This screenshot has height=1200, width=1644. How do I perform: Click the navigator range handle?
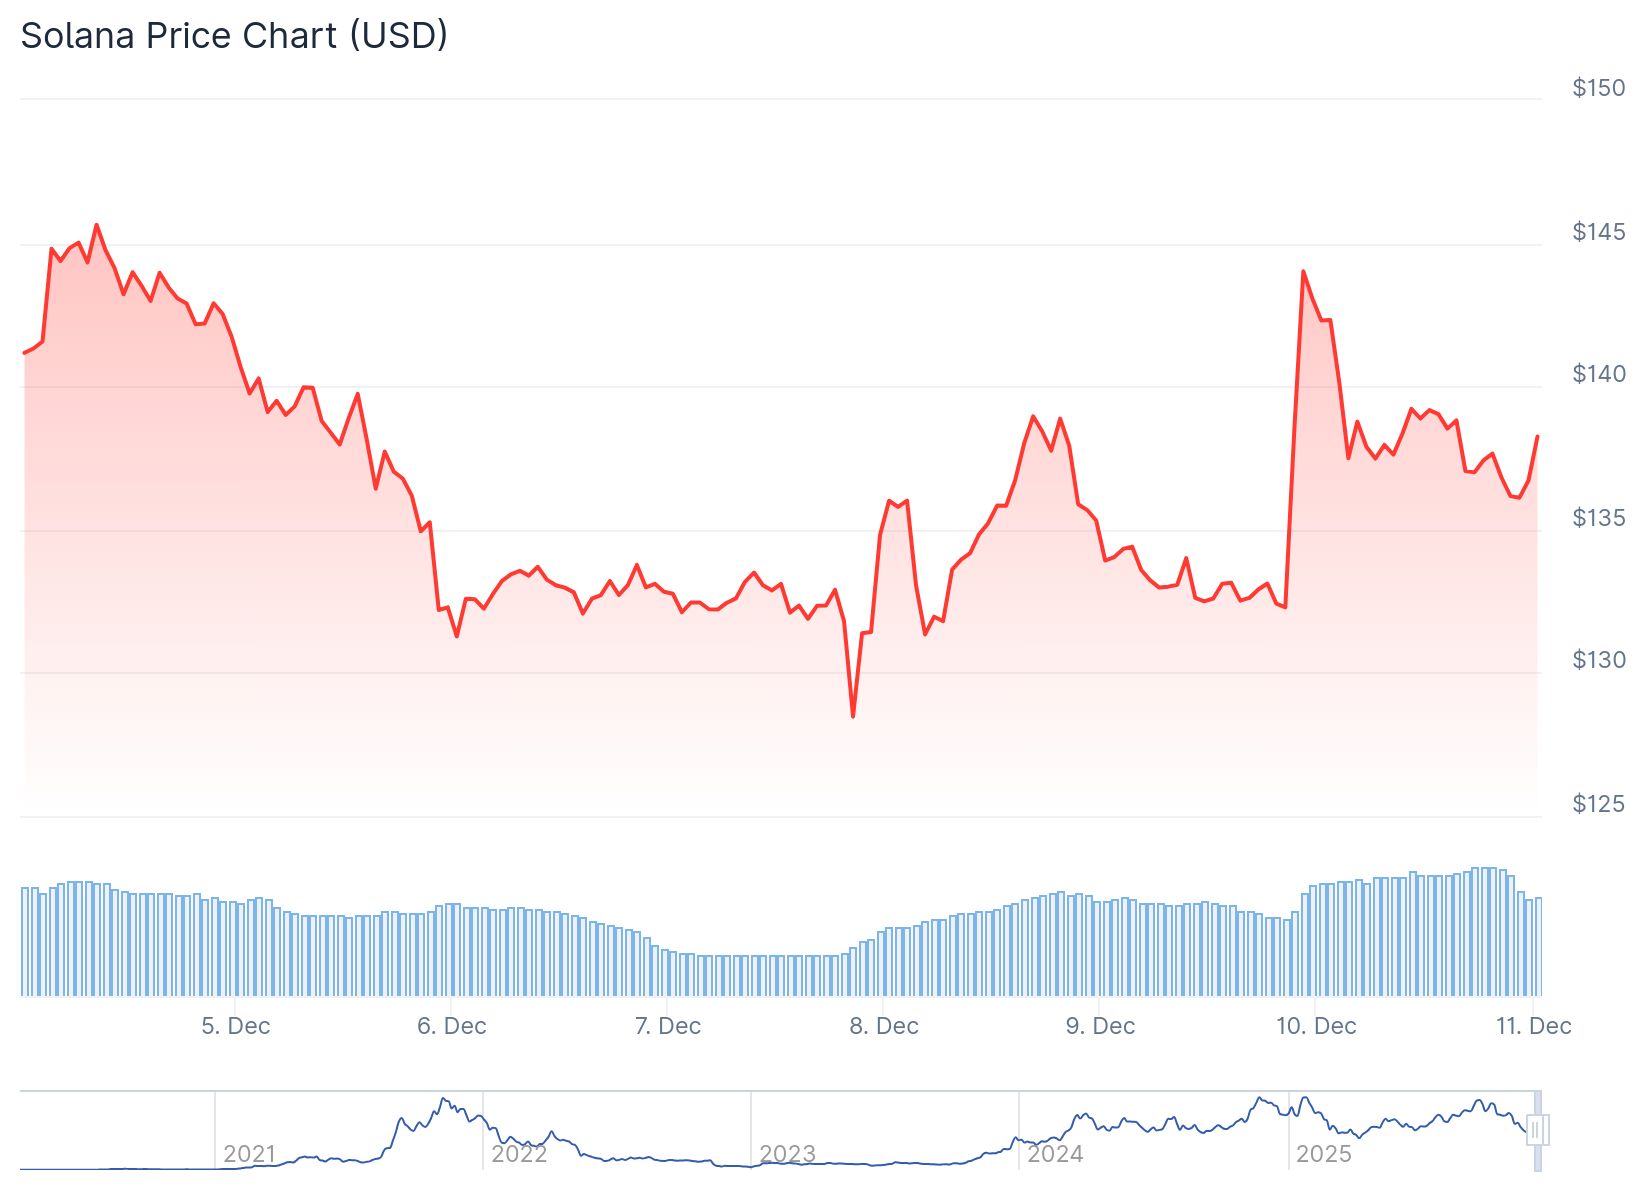coord(1538,1130)
